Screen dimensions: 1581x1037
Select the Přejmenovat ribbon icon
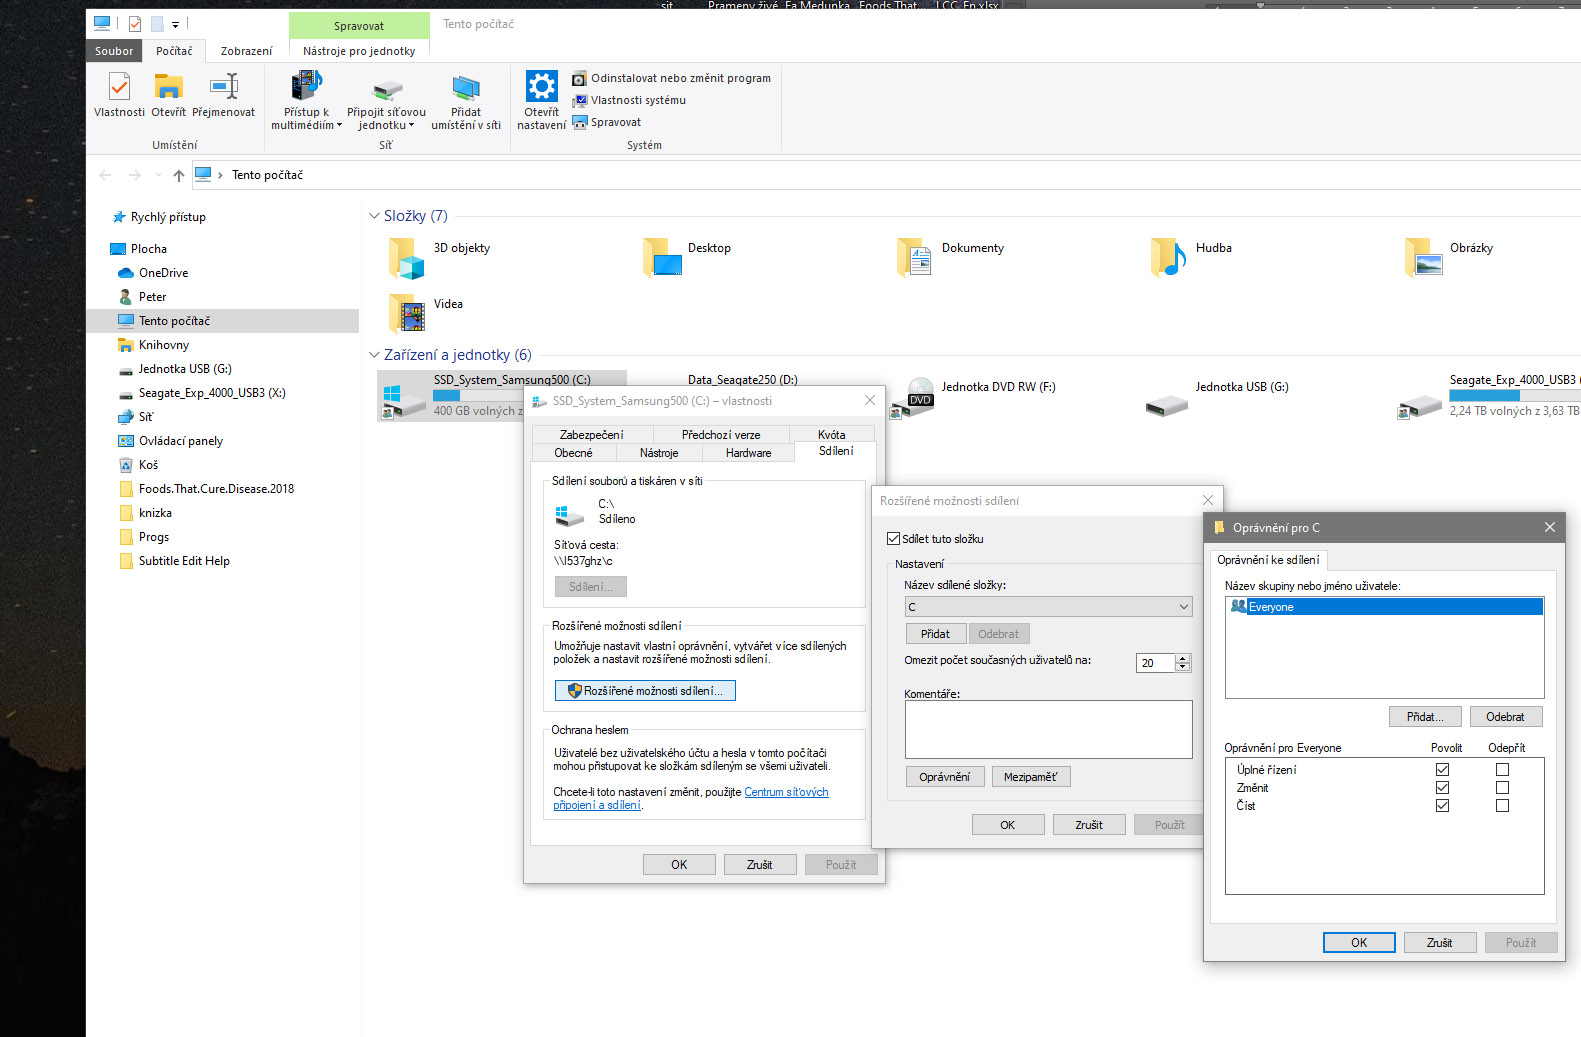point(223,96)
